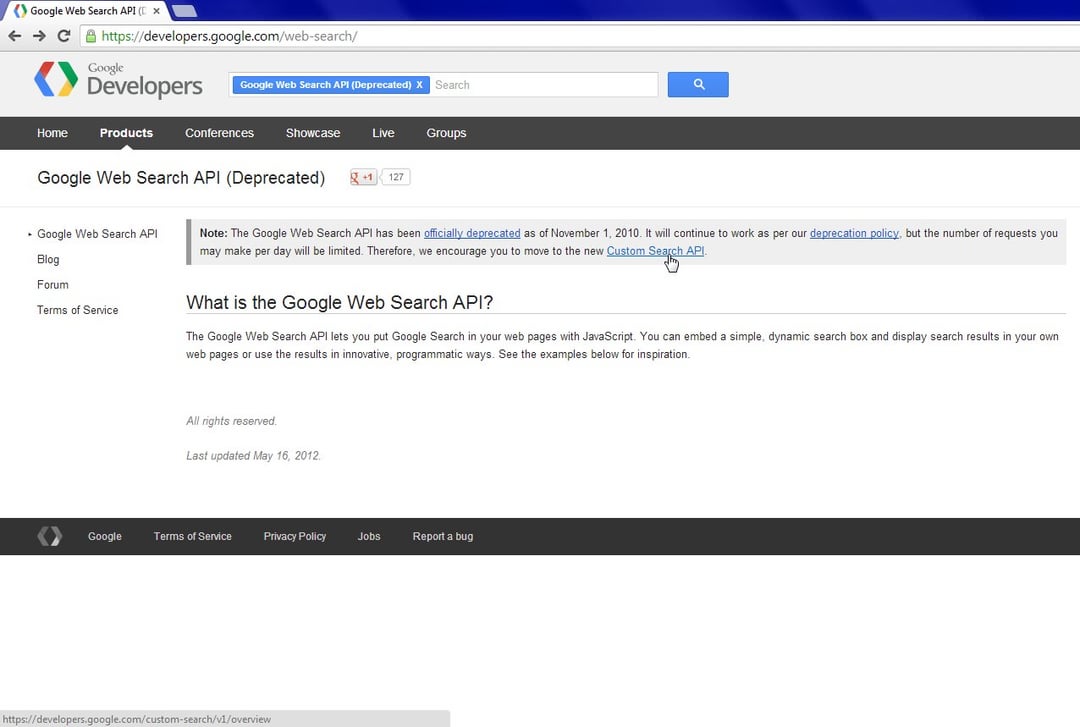The width and height of the screenshot is (1080, 727).
Task: Click the browser forward arrow
Action: pos(39,36)
